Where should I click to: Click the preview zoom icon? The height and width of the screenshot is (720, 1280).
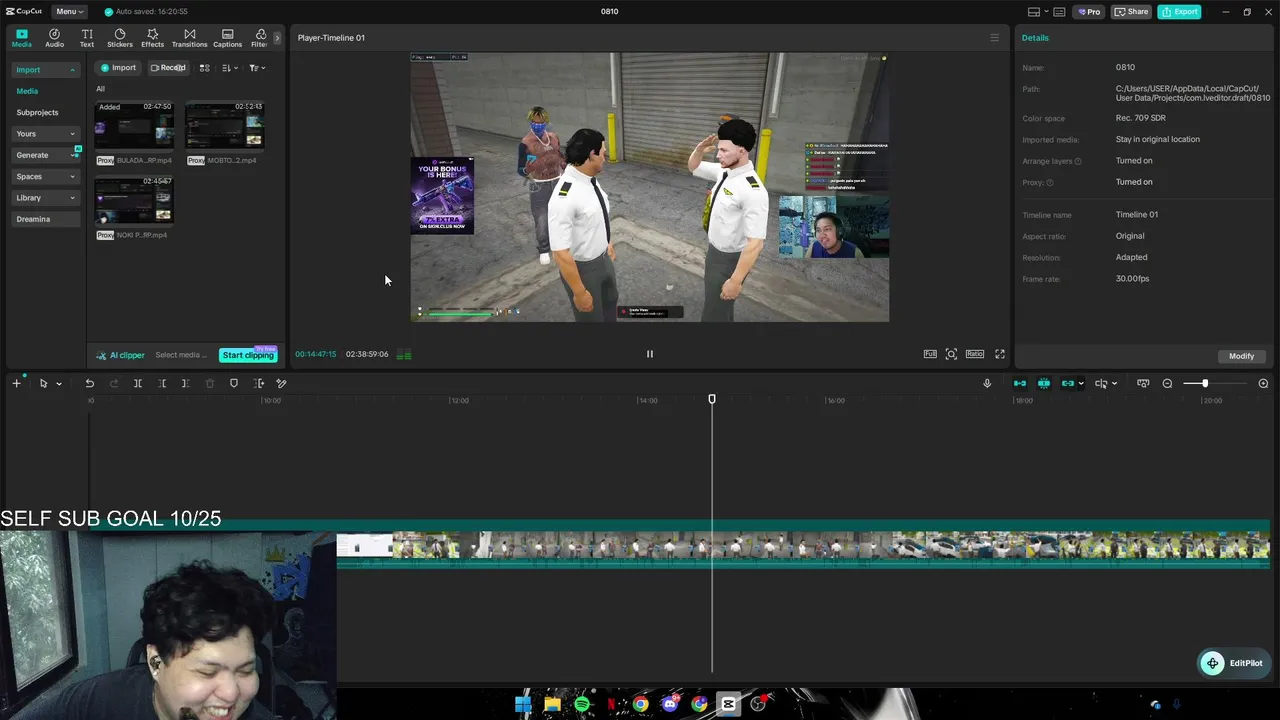pos(951,354)
